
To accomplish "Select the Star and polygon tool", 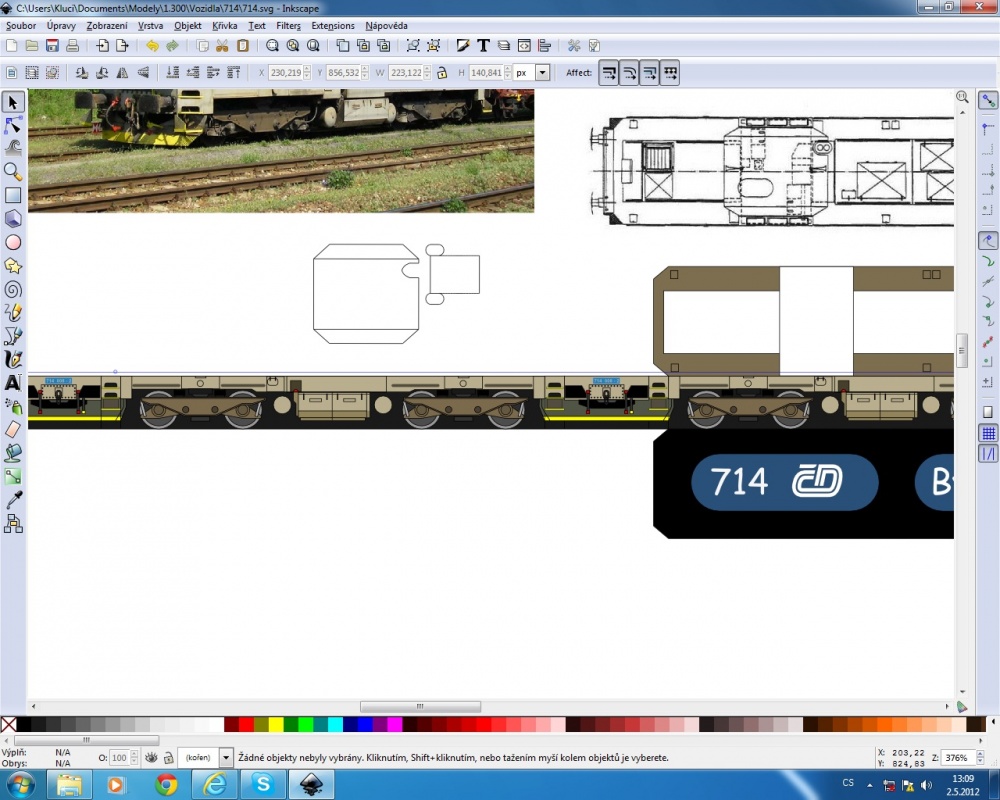I will 13,266.
